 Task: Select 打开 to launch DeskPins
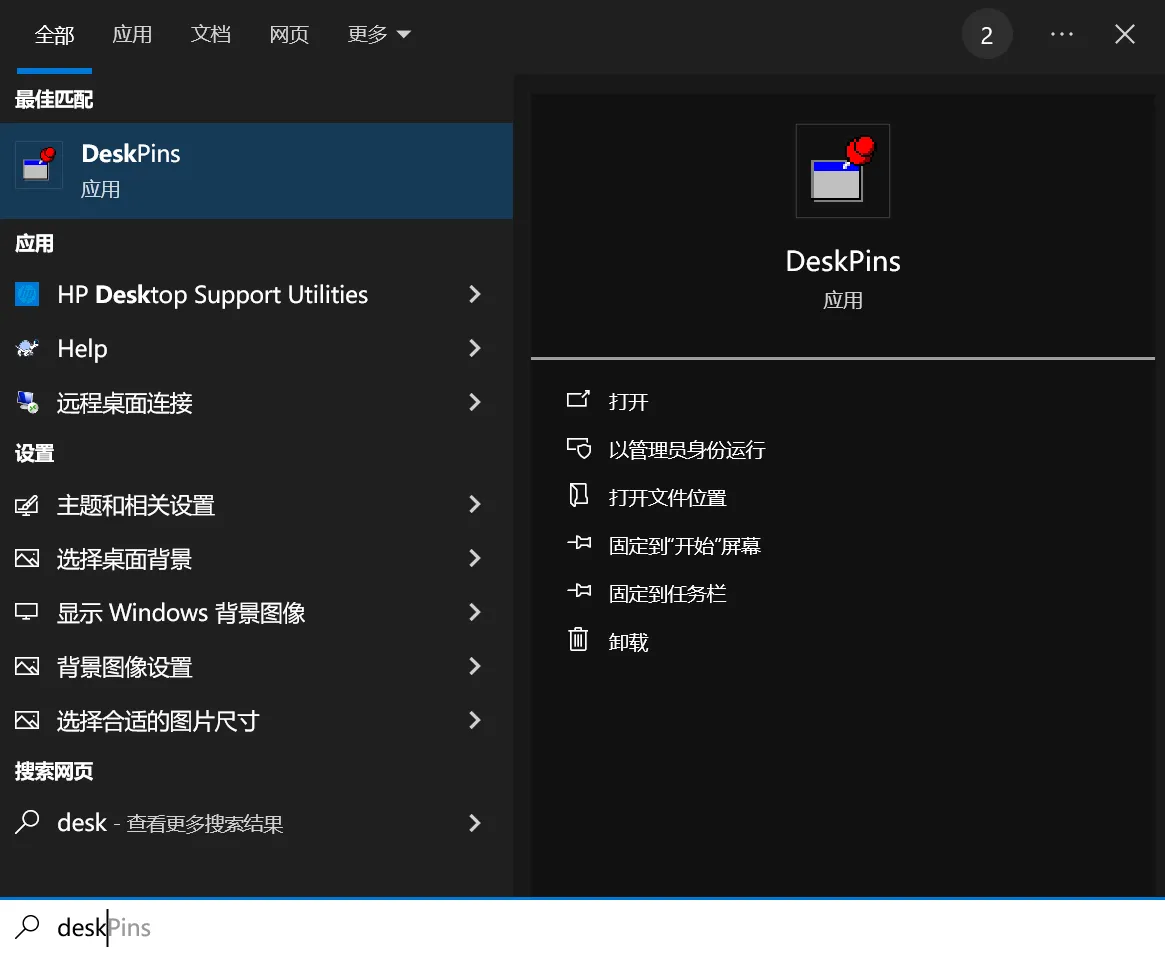click(x=629, y=402)
